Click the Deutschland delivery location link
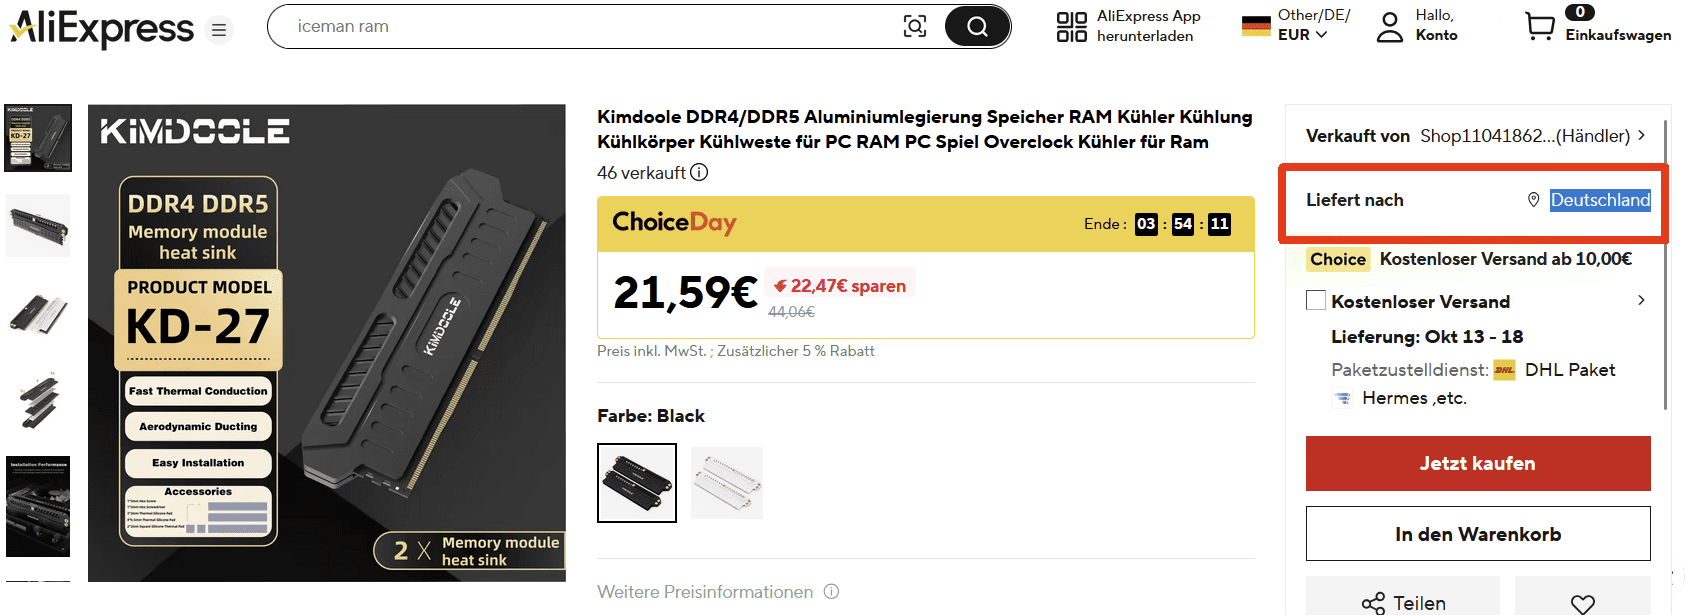1686x615 pixels. [1599, 200]
